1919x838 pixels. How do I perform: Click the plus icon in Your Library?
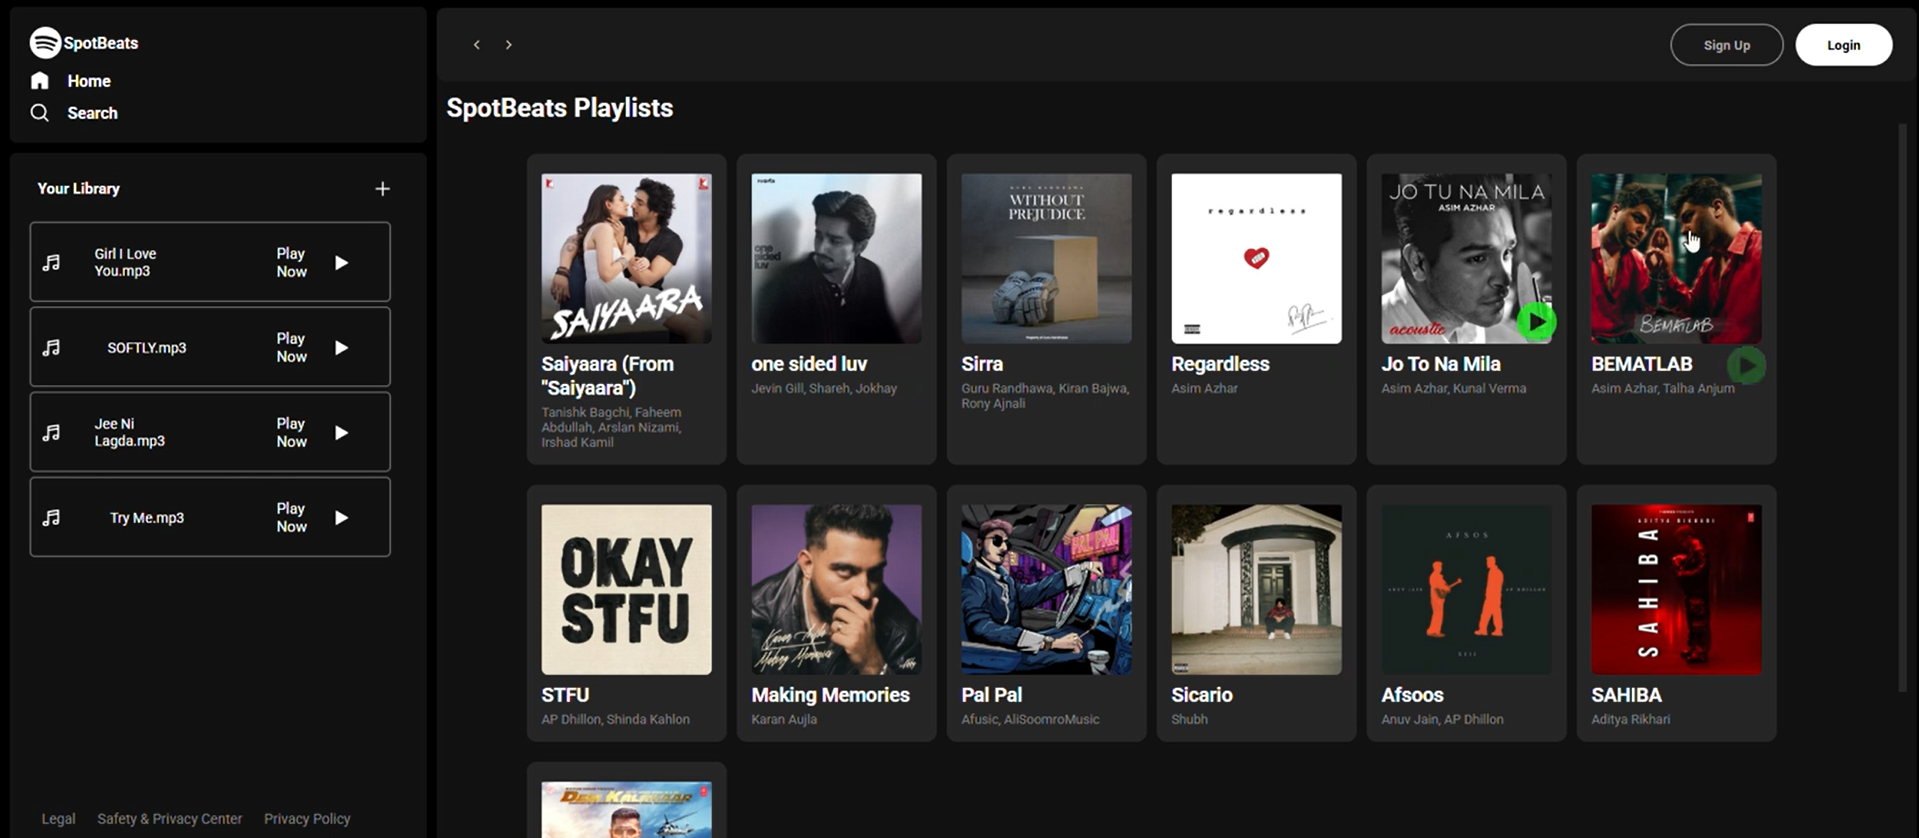[382, 189]
